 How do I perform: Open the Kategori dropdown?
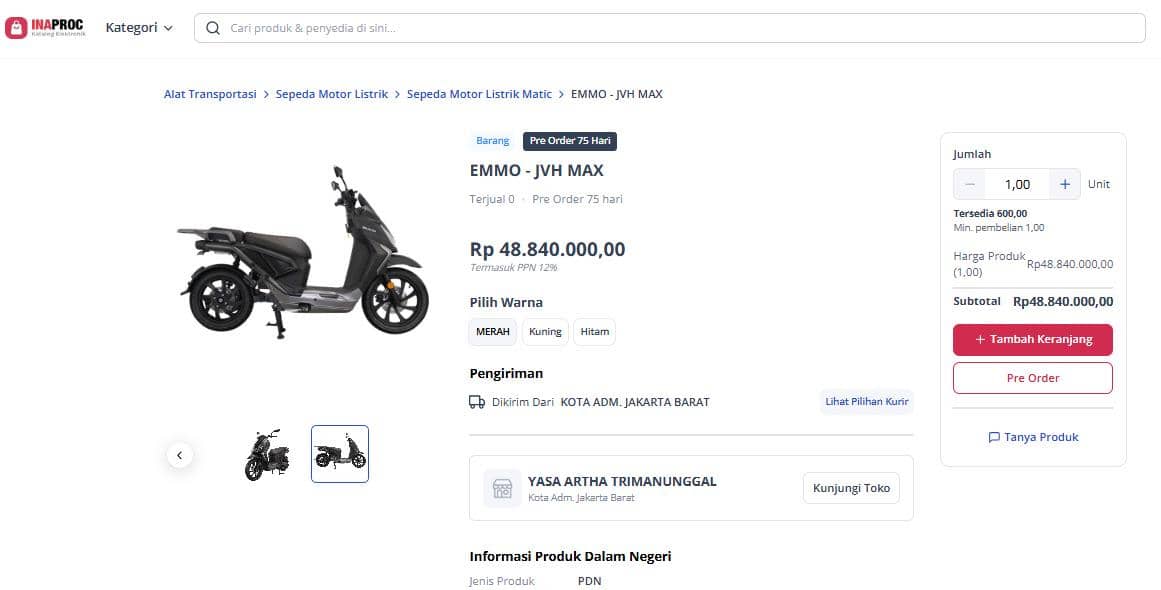click(x=132, y=27)
